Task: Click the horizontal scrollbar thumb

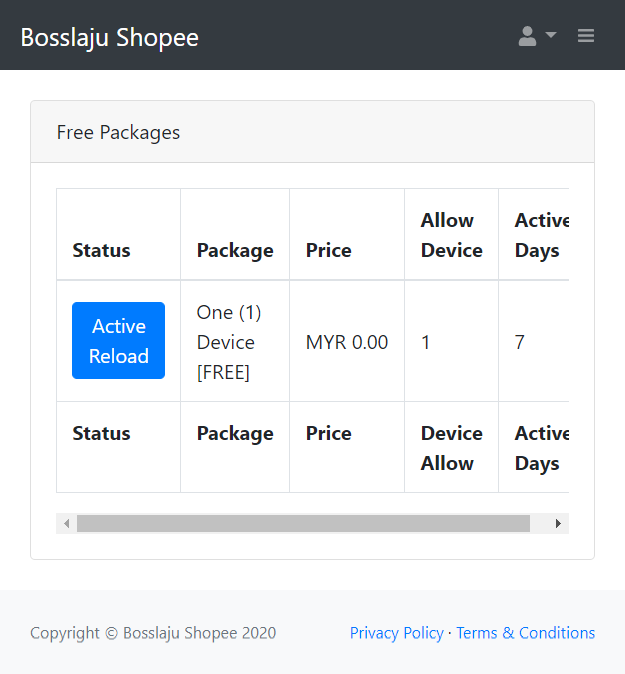Action: [x=303, y=524]
